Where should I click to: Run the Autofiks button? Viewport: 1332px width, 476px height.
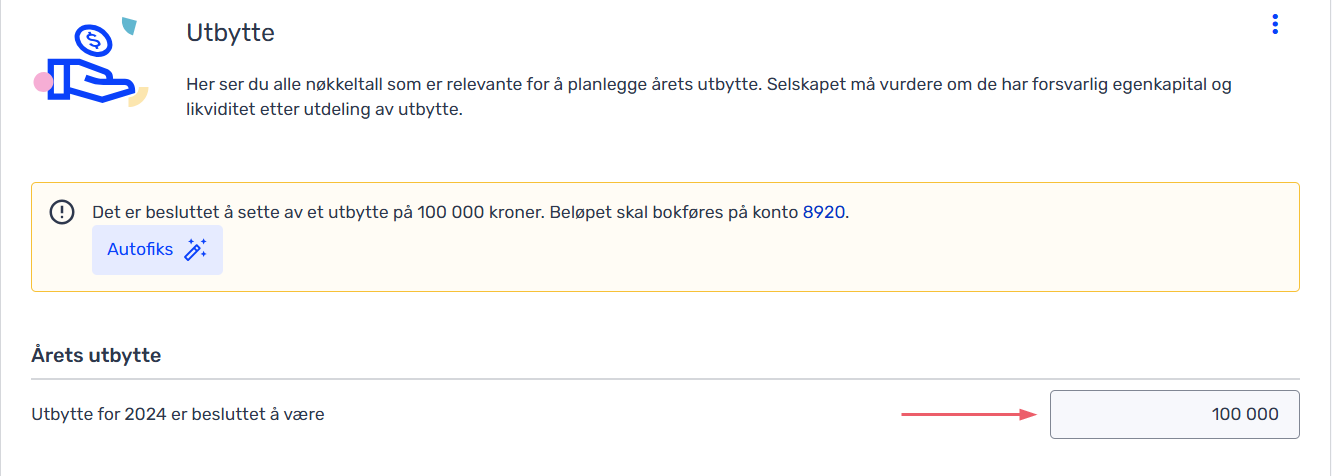157,250
